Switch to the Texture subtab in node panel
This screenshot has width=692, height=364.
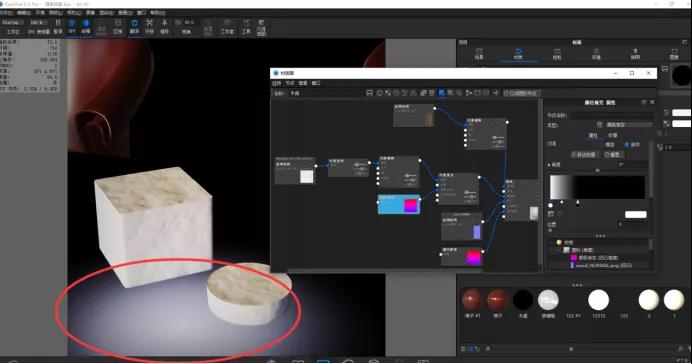click(613, 135)
